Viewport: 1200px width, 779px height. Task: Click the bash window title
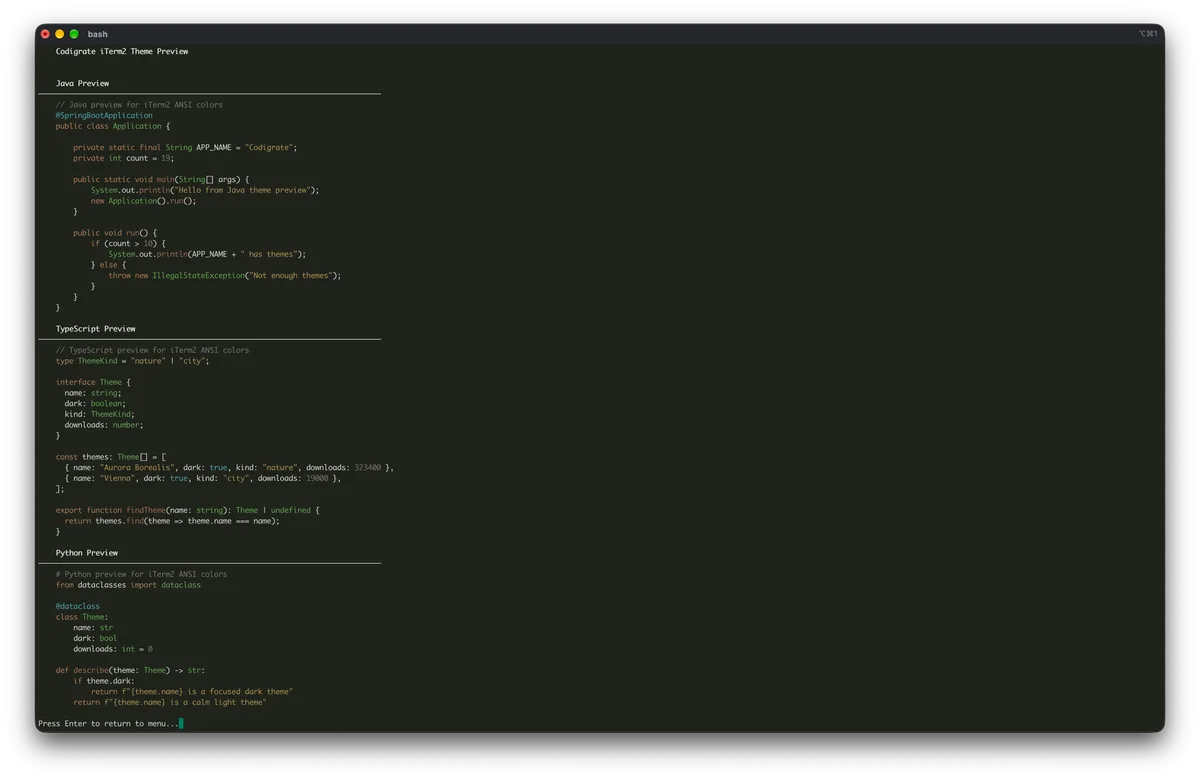(97, 34)
